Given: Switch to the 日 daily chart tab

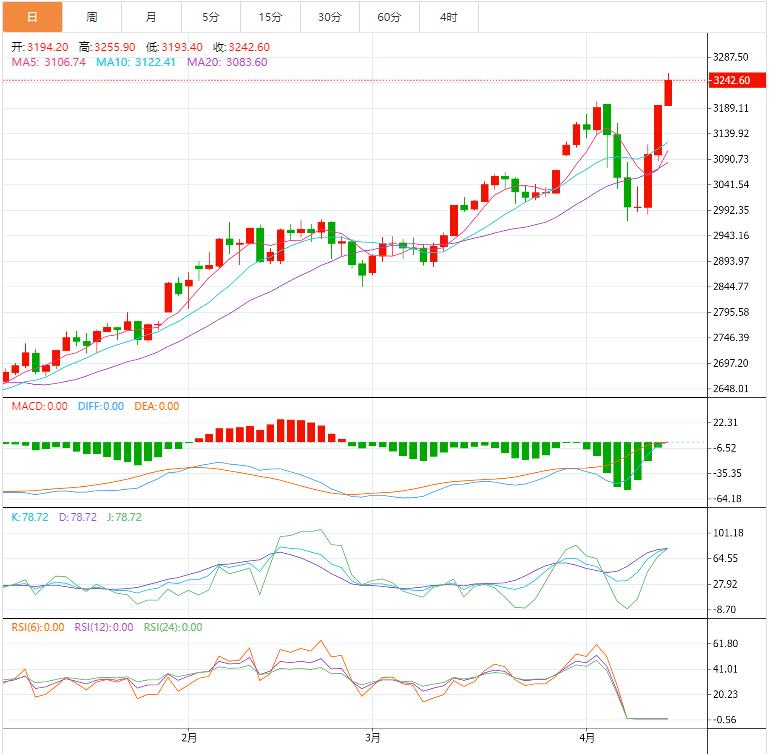Looking at the screenshot, I should click(x=32, y=17).
